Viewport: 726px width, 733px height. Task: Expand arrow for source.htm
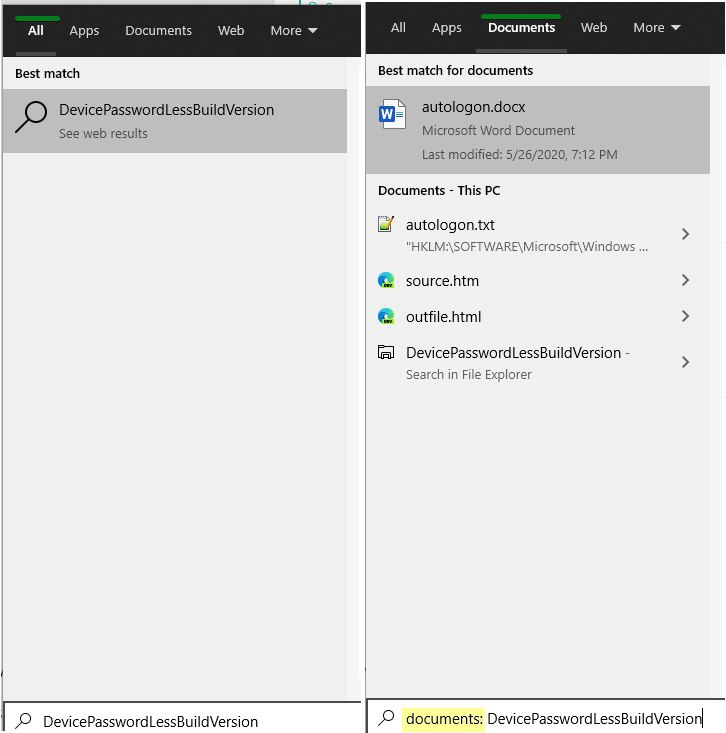(685, 280)
